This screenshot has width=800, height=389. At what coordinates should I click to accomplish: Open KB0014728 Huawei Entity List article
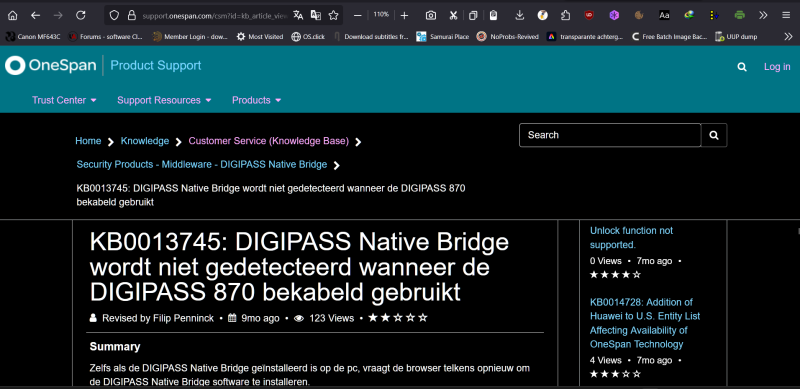coord(645,323)
